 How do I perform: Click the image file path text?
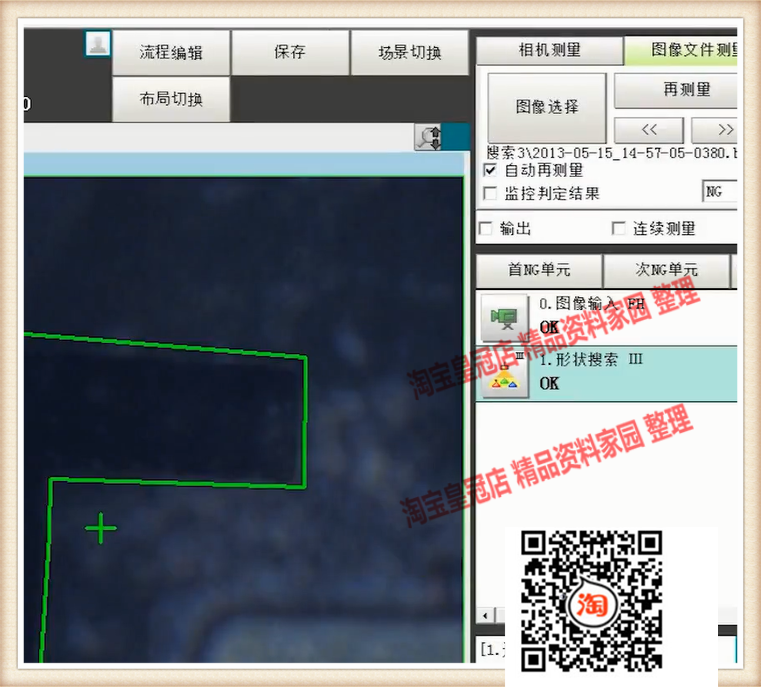(612, 153)
